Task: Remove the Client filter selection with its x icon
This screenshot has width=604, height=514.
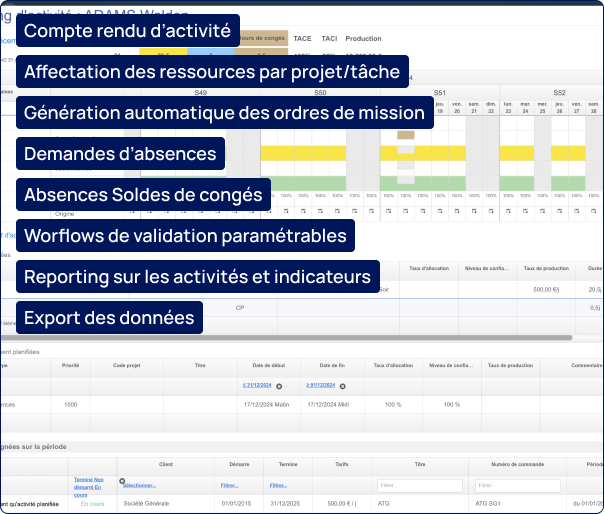Action: pyautogui.click(x=122, y=481)
